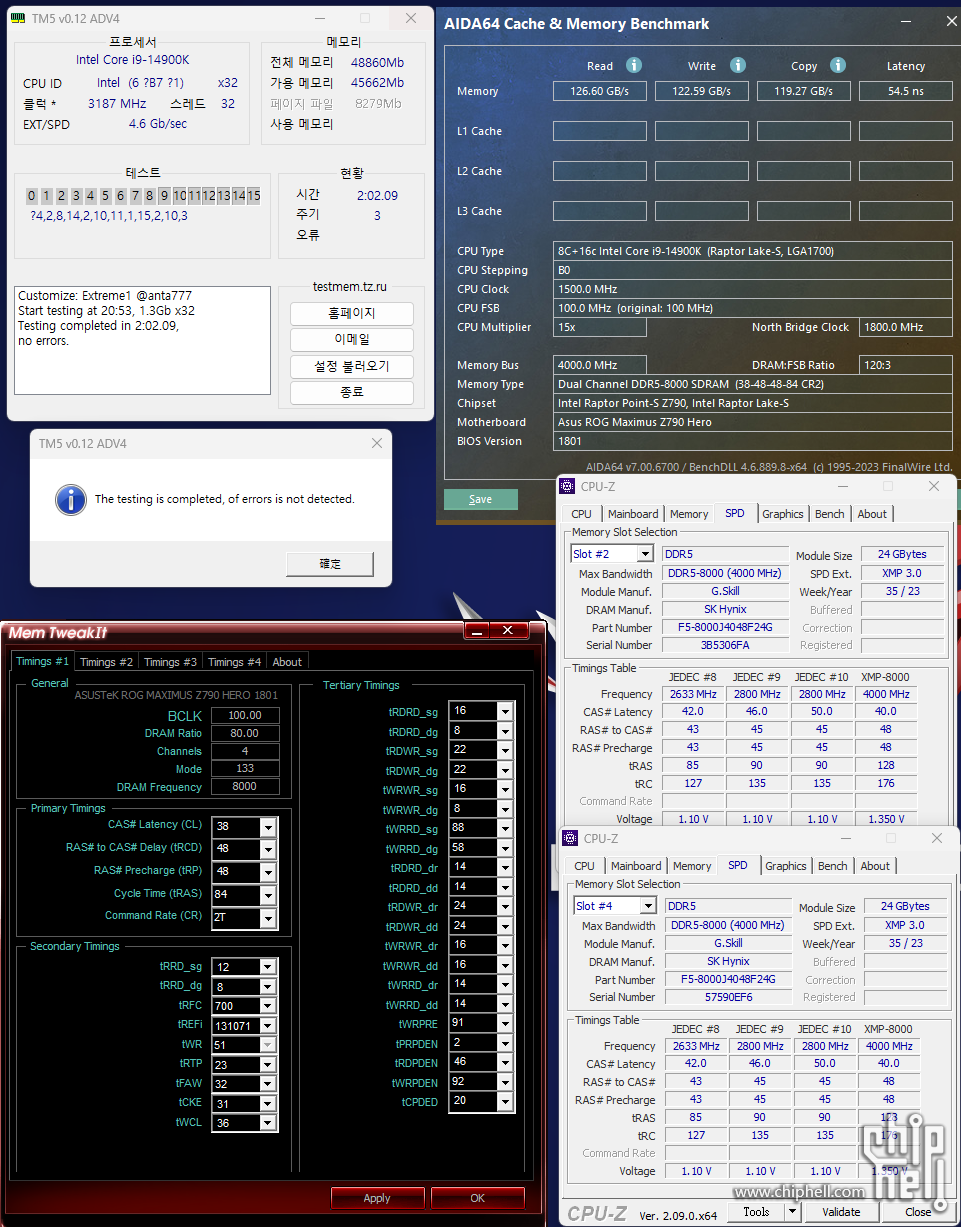This screenshot has height=1227, width=961.
Task: Click the 설정 불러오기 button in TM5
Action: [352, 366]
